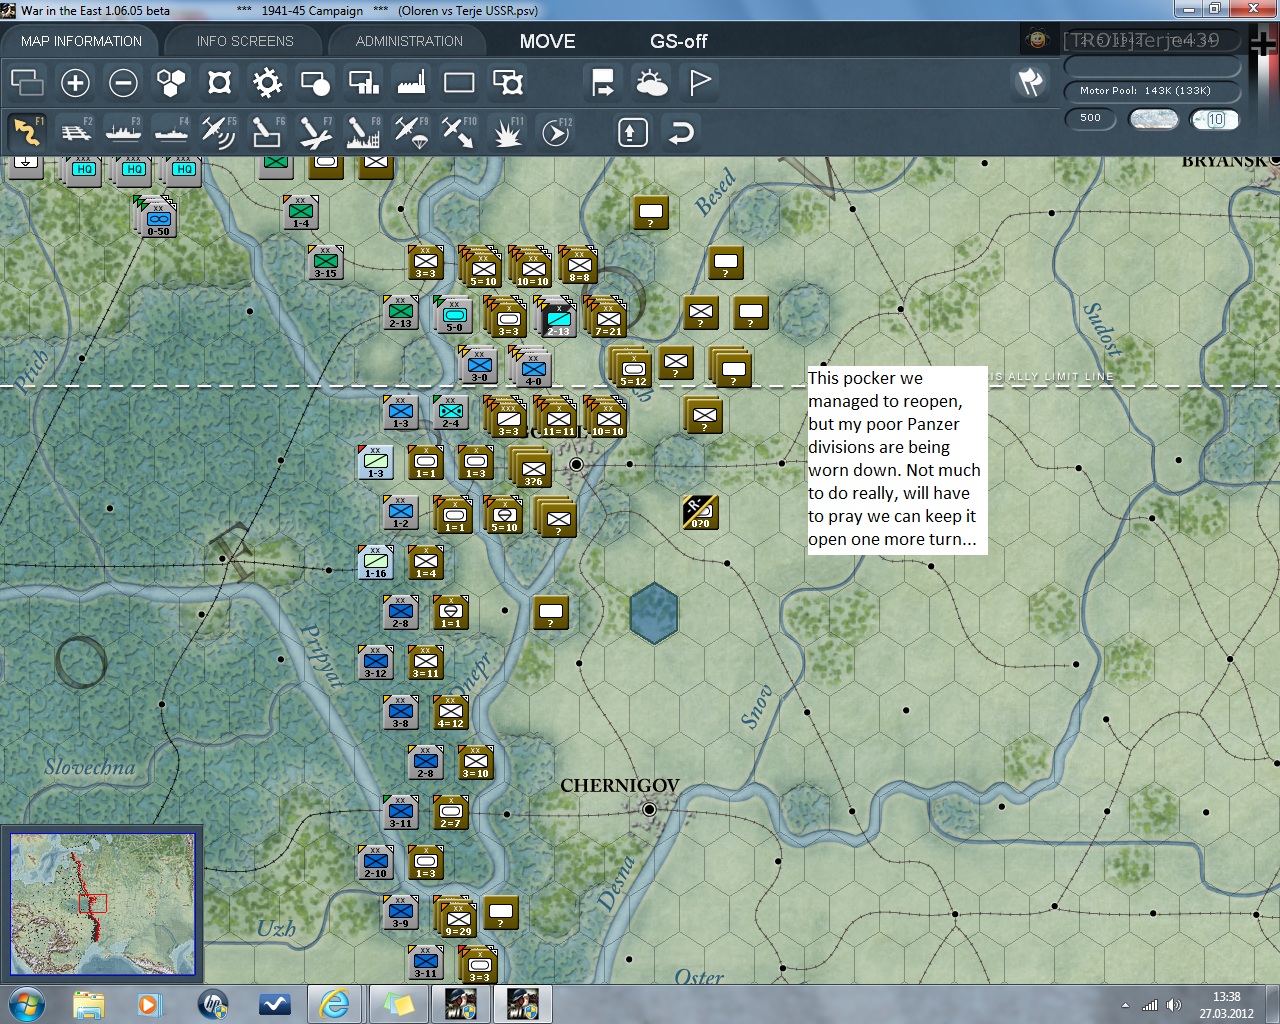
Task: Toggle weather overlay display
Action: click(x=652, y=82)
